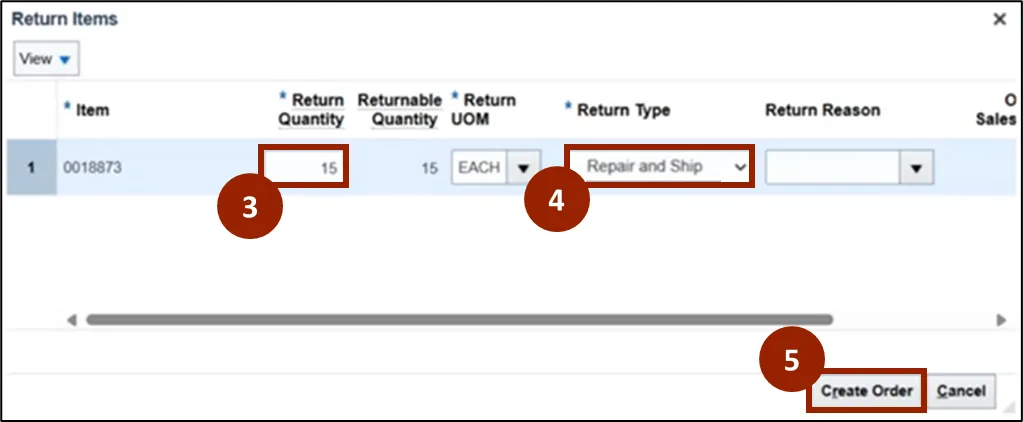Open the View dropdown menu
The height and width of the screenshot is (422, 1023).
click(x=46, y=59)
